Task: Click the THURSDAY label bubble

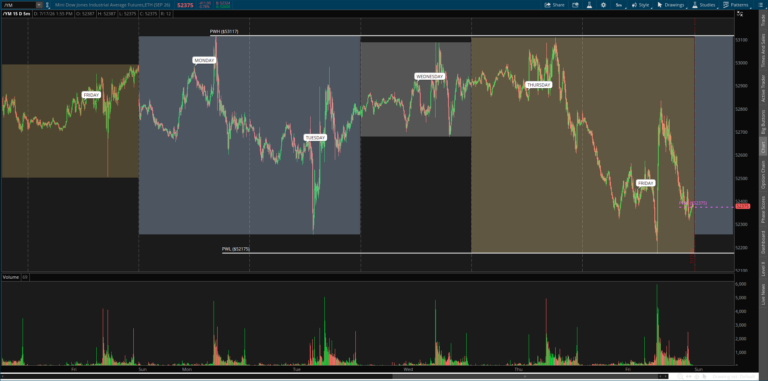Action: (x=538, y=85)
